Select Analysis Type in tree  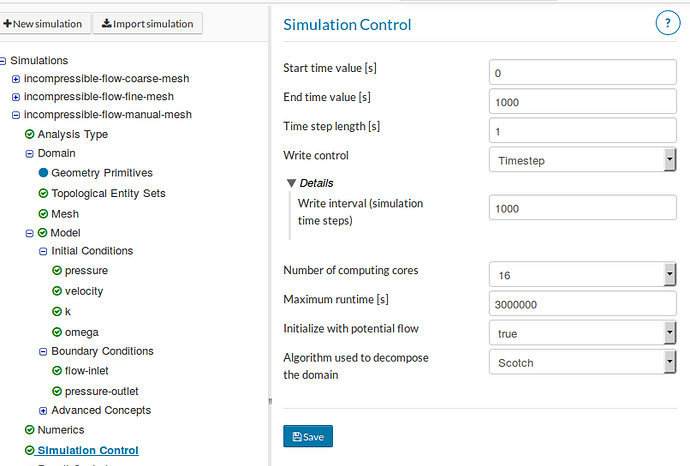click(73, 134)
